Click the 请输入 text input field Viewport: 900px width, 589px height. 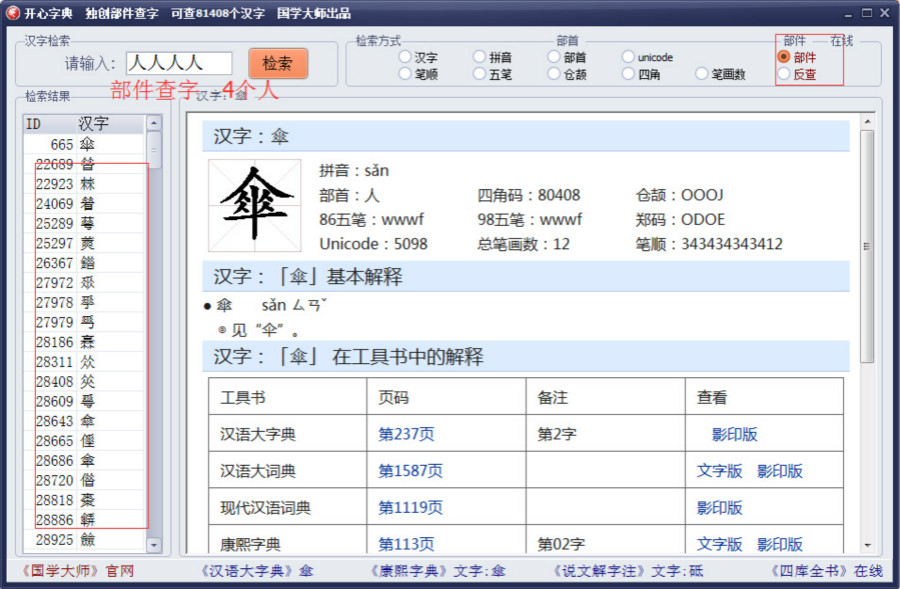(x=179, y=64)
